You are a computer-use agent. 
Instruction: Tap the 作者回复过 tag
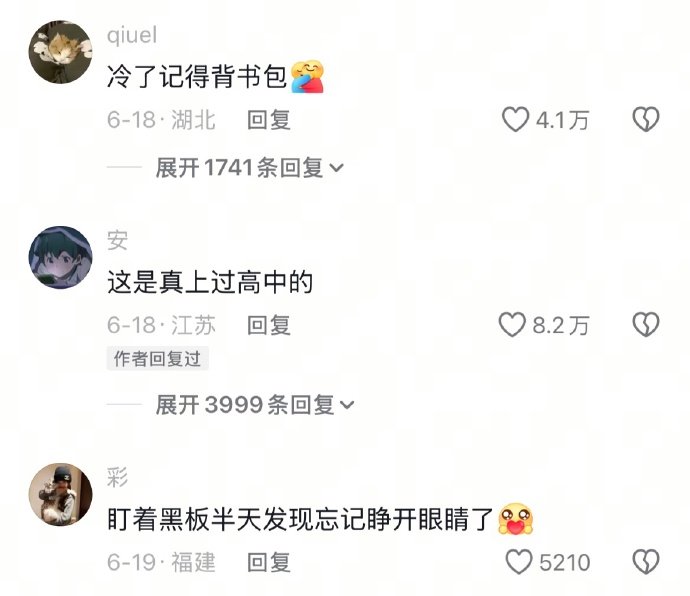point(158,359)
